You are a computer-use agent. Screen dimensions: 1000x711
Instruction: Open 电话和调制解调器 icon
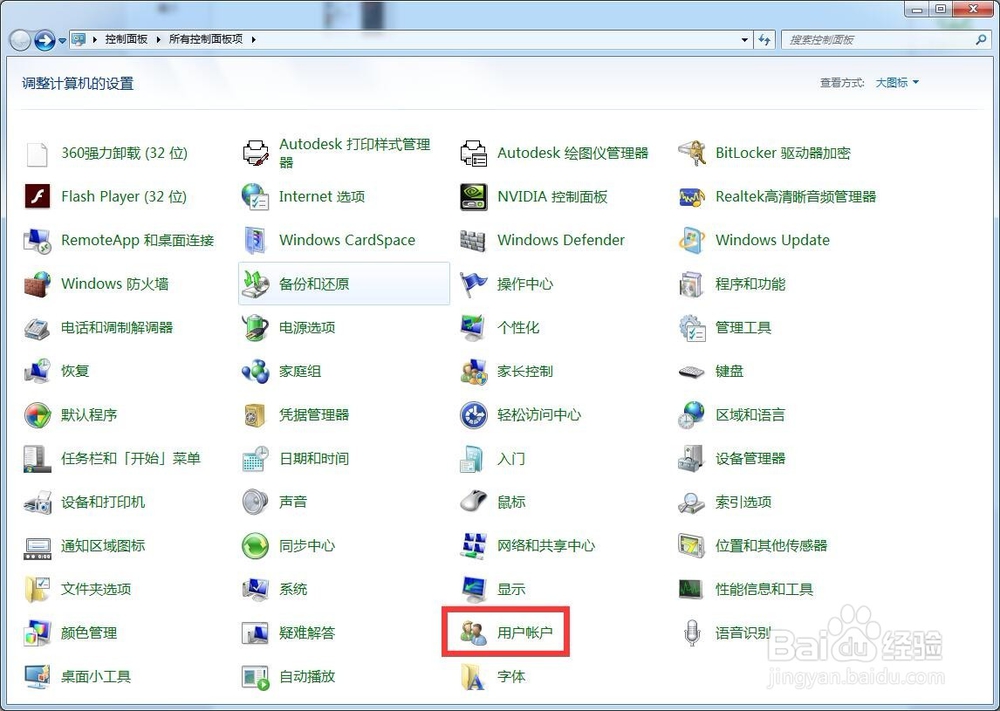click(37, 328)
